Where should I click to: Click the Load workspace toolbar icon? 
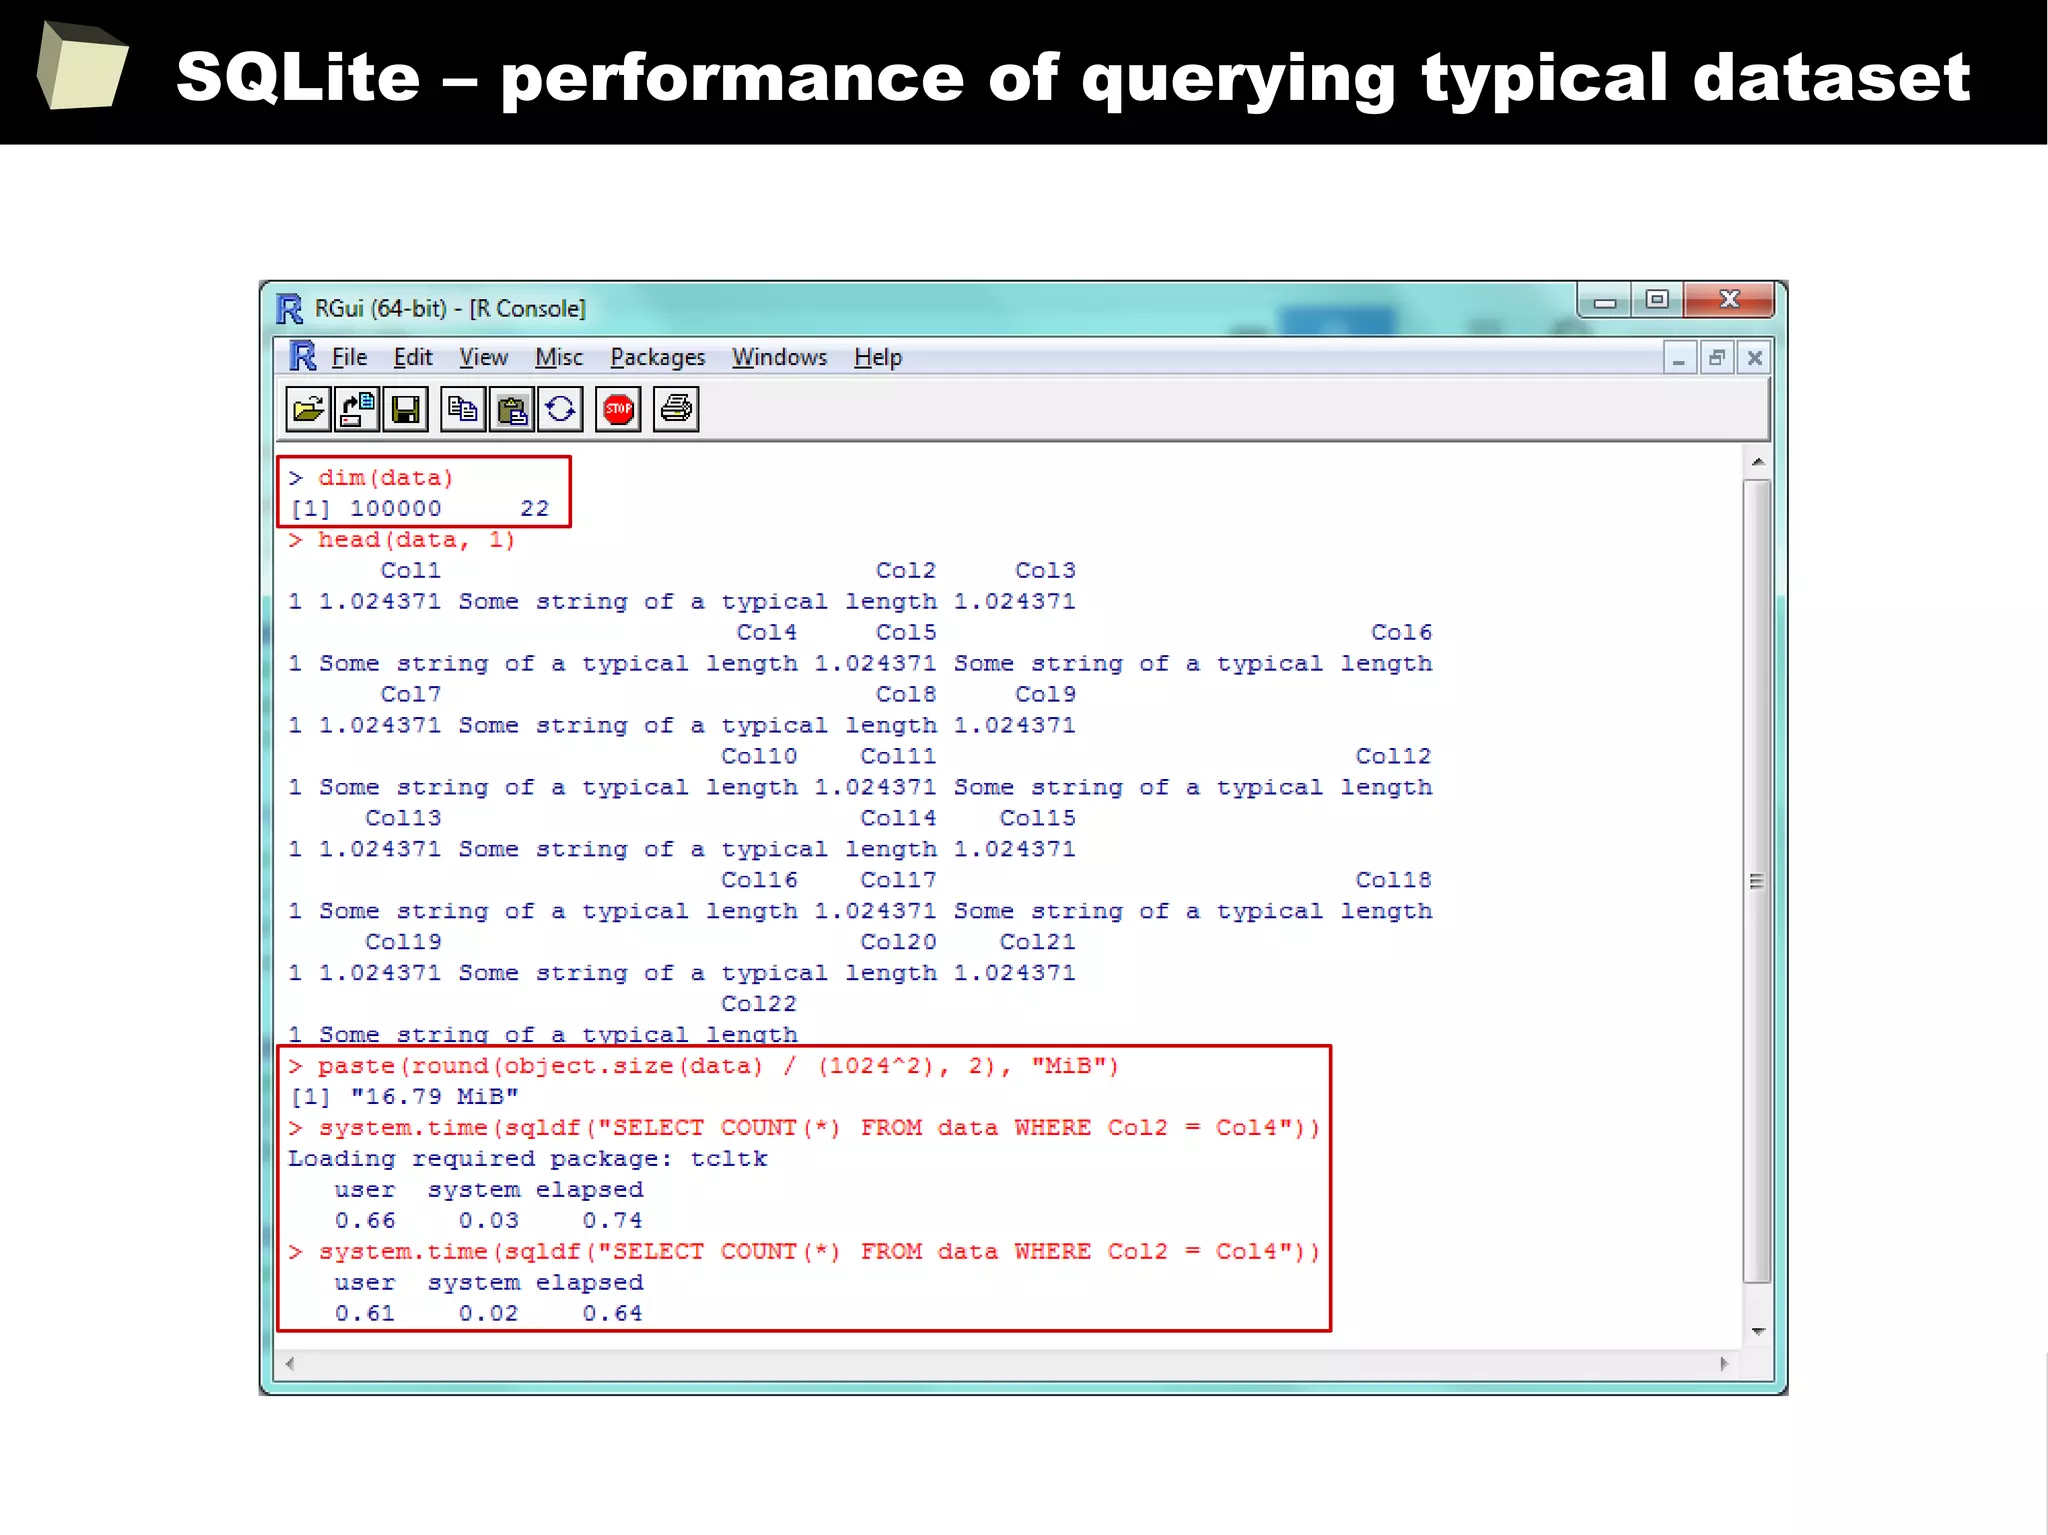point(357,409)
